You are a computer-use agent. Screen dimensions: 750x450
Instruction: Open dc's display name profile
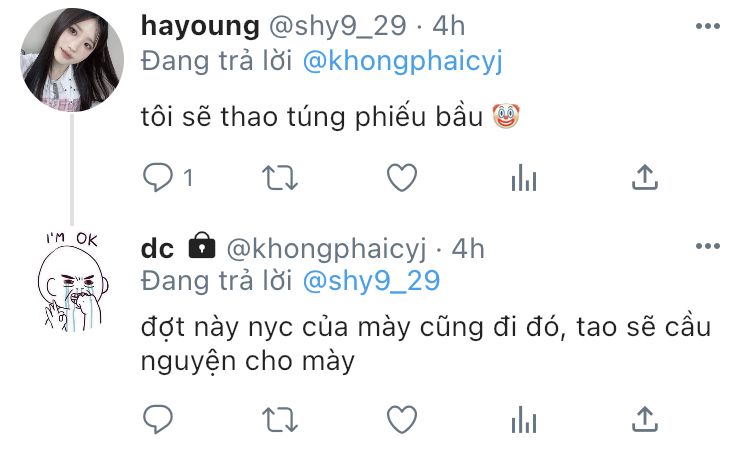pyautogui.click(x=157, y=249)
